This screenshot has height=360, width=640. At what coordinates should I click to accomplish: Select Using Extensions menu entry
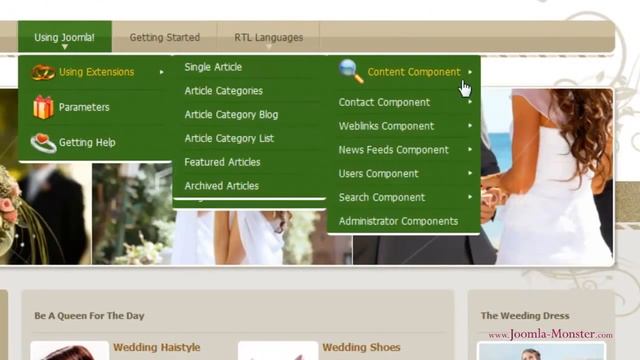click(x=96, y=72)
